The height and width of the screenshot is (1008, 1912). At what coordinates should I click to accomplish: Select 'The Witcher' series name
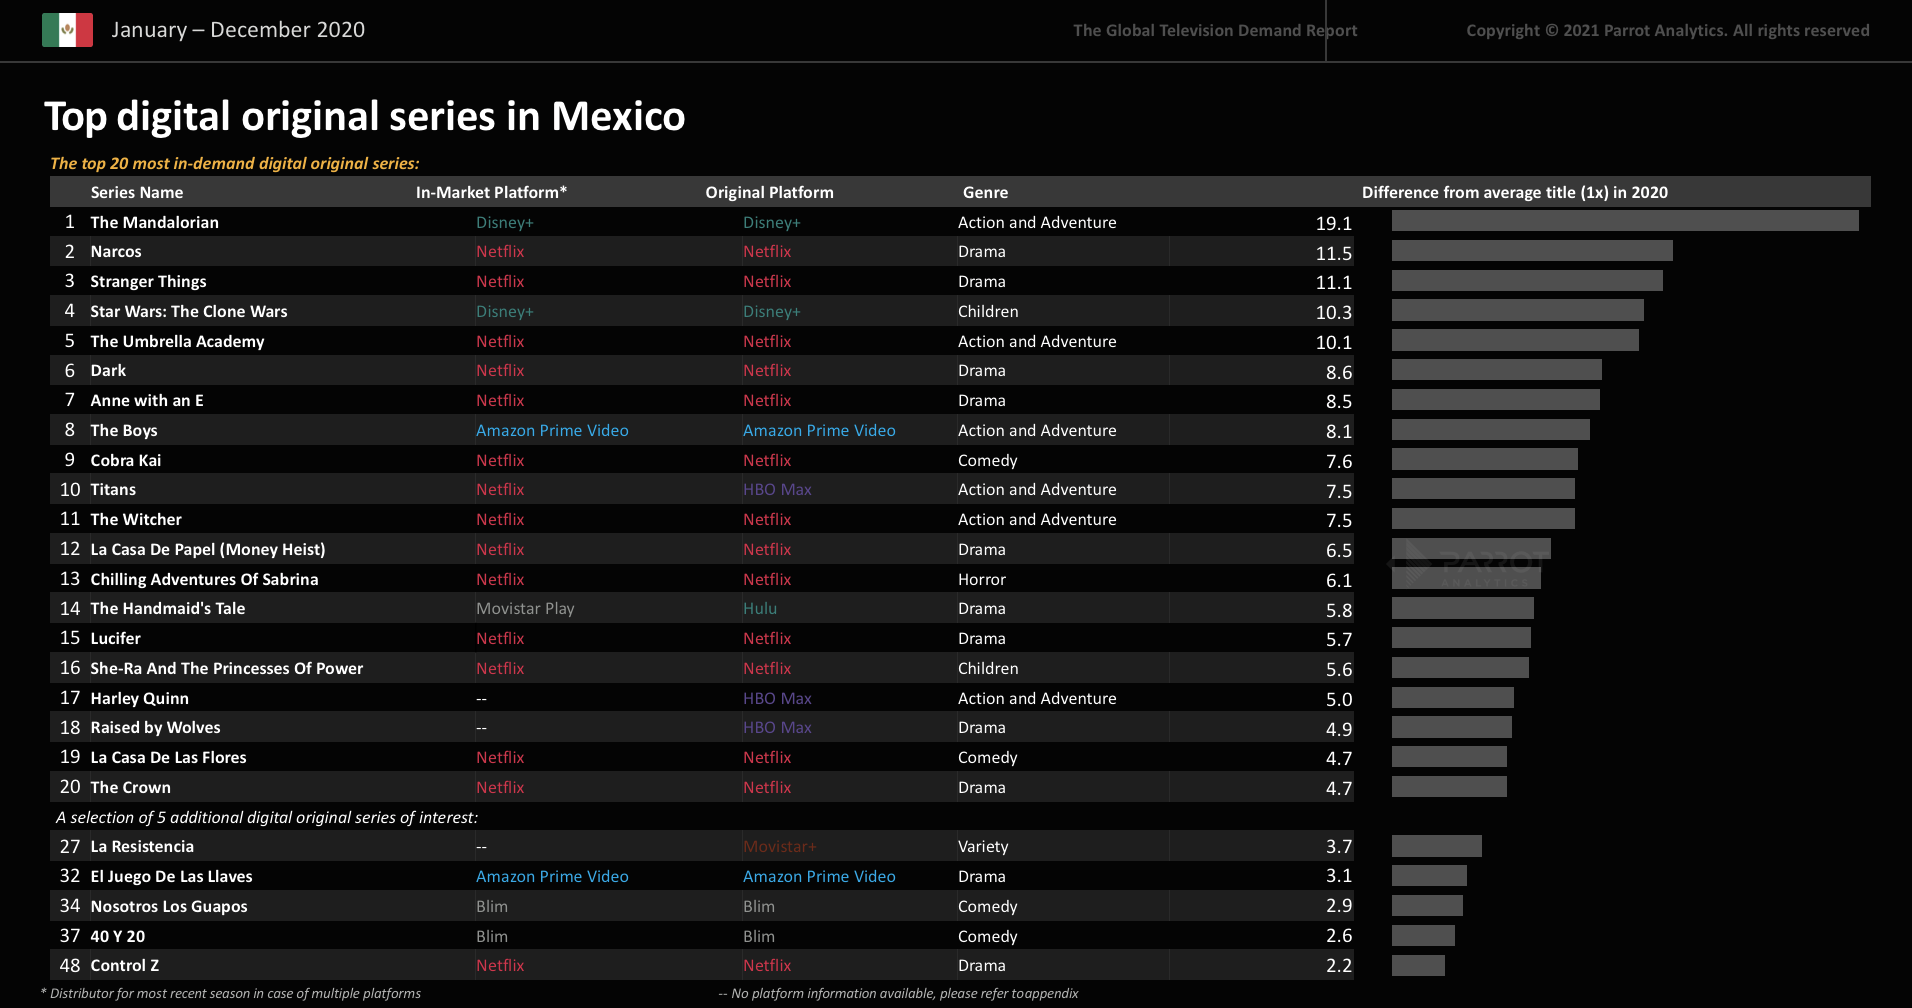pos(136,519)
